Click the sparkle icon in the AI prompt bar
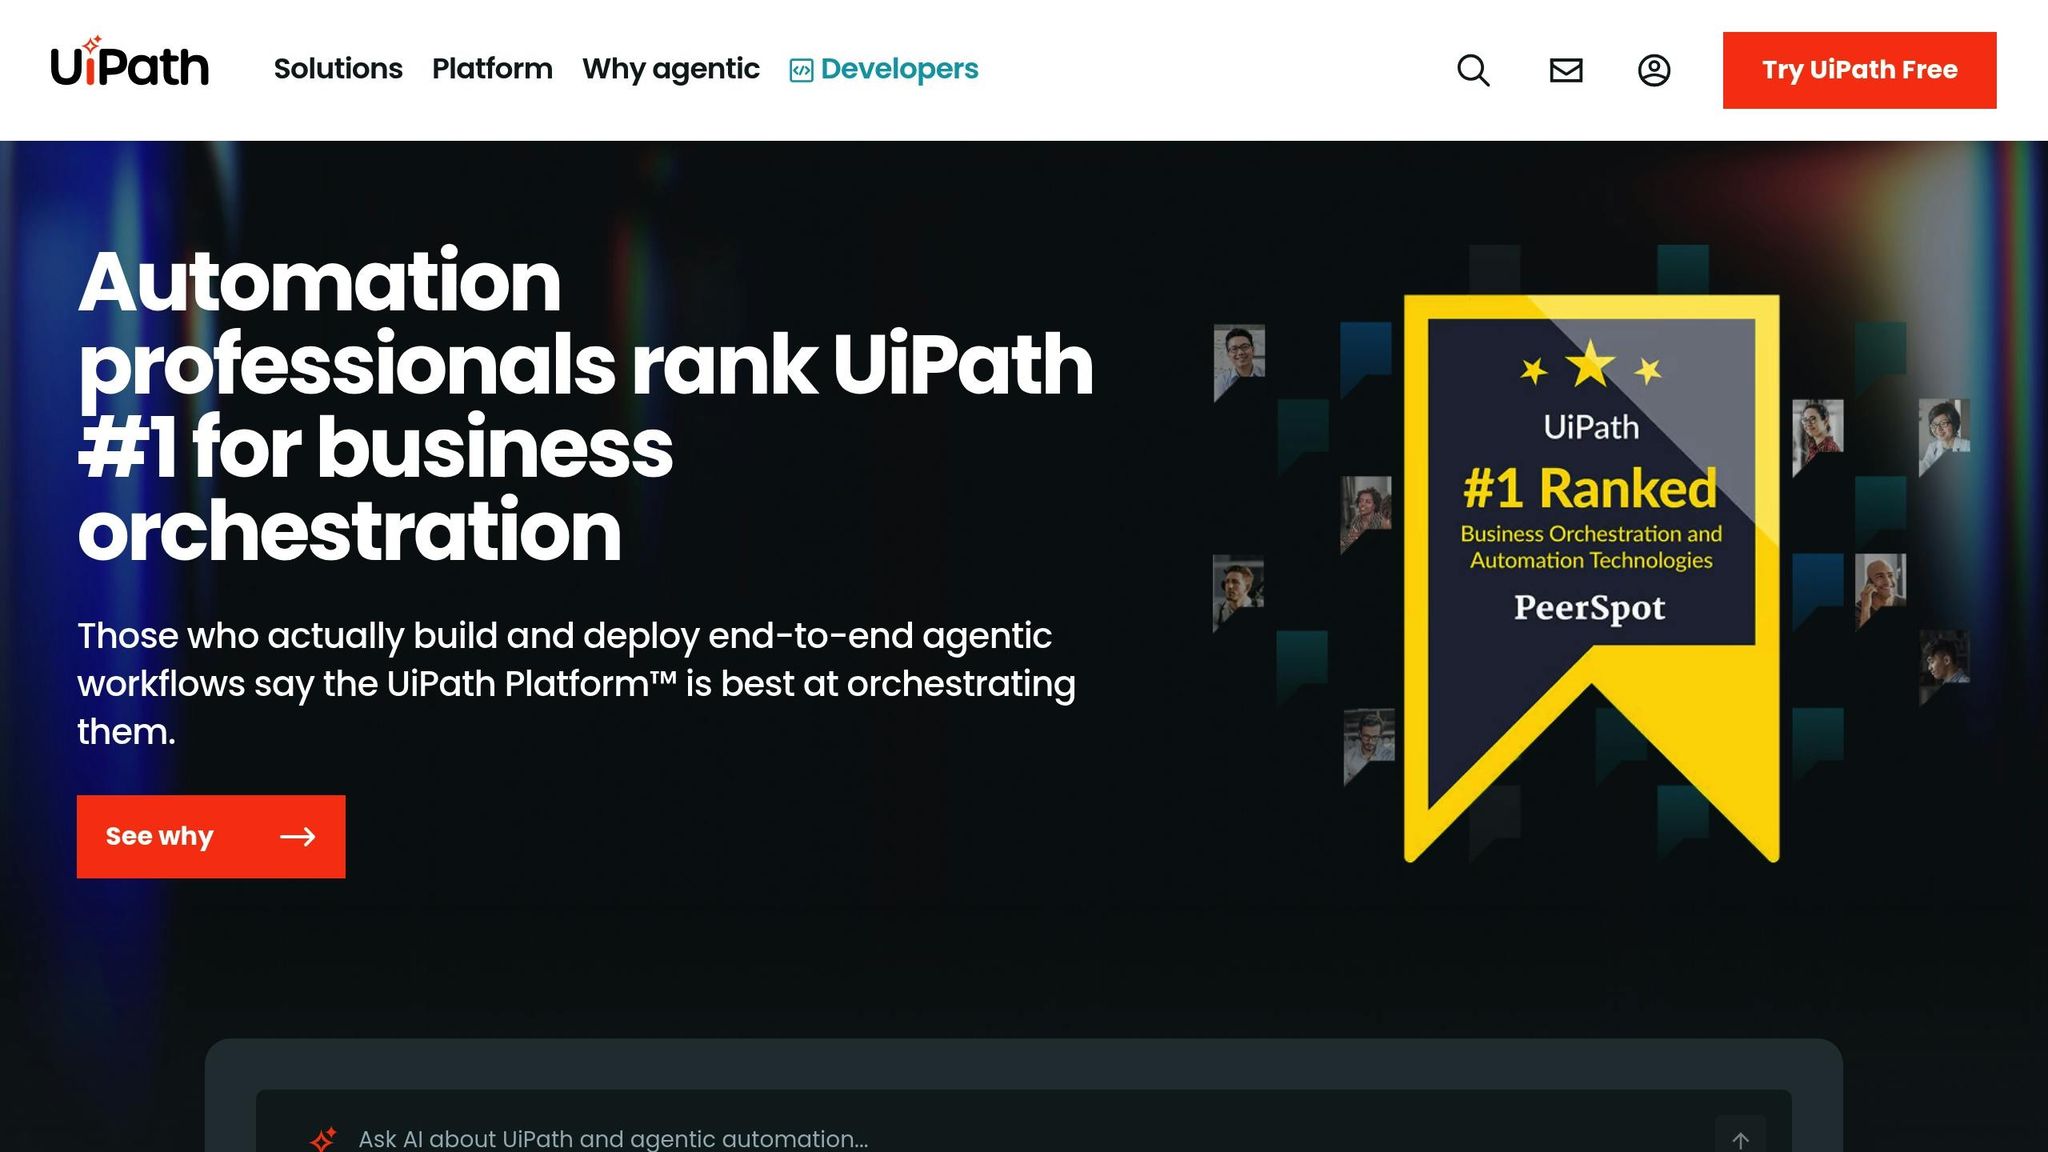This screenshot has width=2048, height=1152. pos(323,1136)
